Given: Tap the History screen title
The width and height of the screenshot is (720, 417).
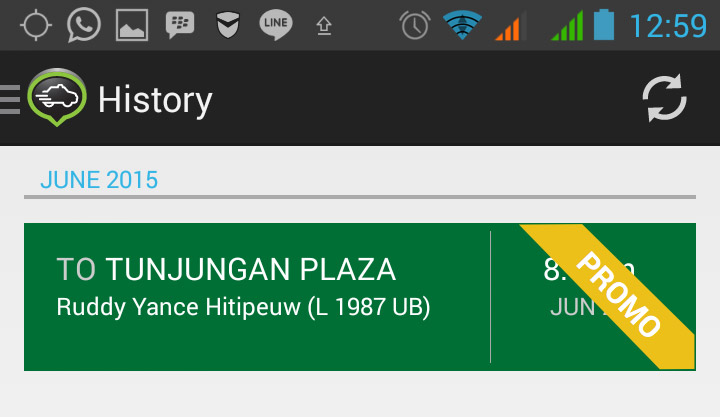Looking at the screenshot, I should coord(155,100).
